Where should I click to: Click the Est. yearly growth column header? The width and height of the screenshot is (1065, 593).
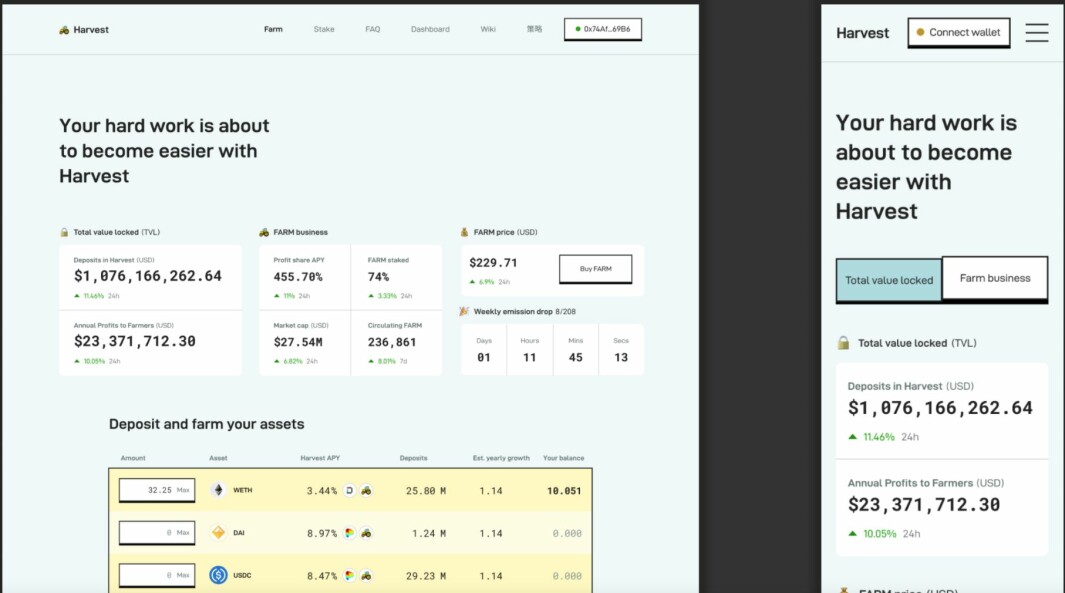[x=501, y=459]
